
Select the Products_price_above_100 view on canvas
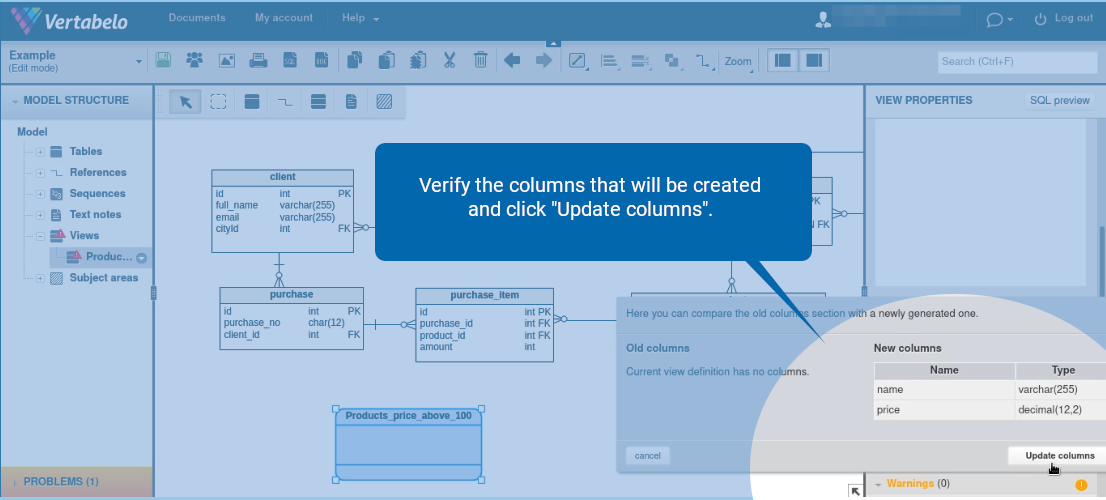coord(408,444)
